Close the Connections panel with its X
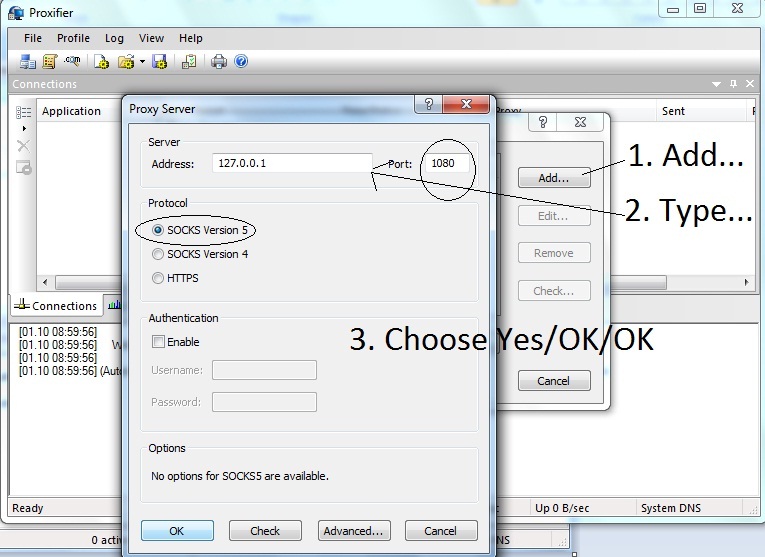 coord(750,84)
